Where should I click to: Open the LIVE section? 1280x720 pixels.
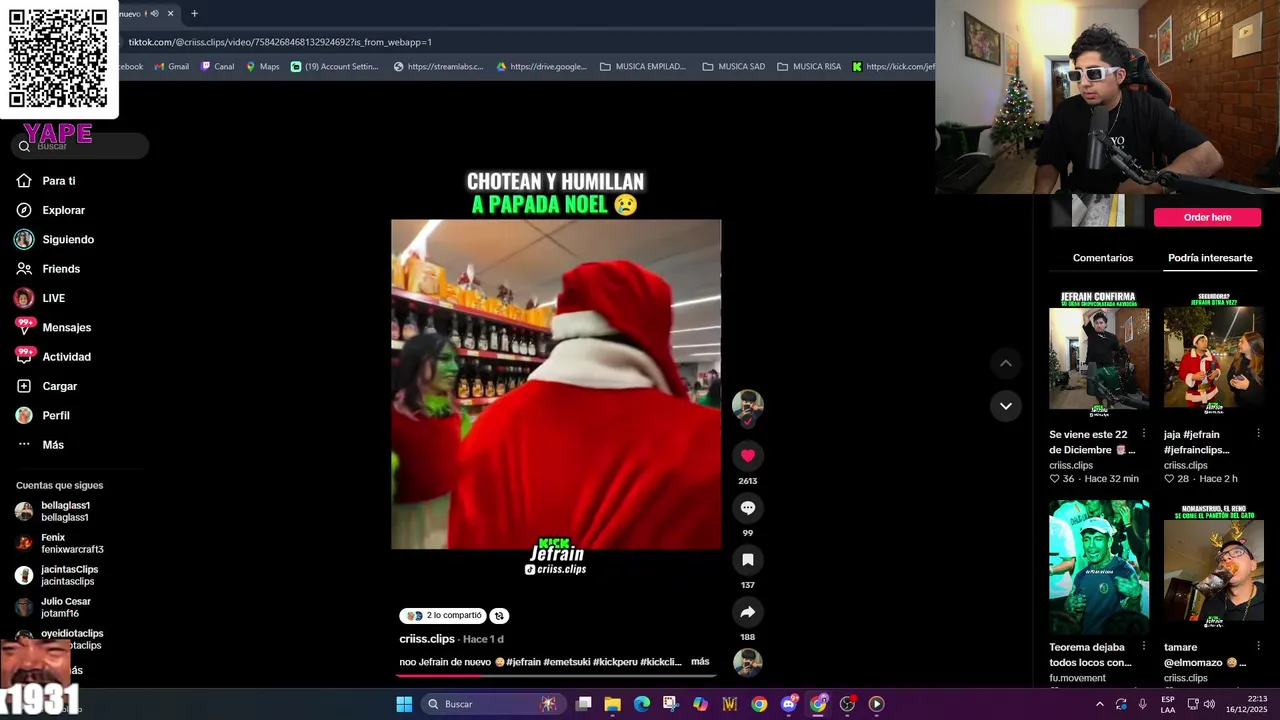tap(40, 298)
